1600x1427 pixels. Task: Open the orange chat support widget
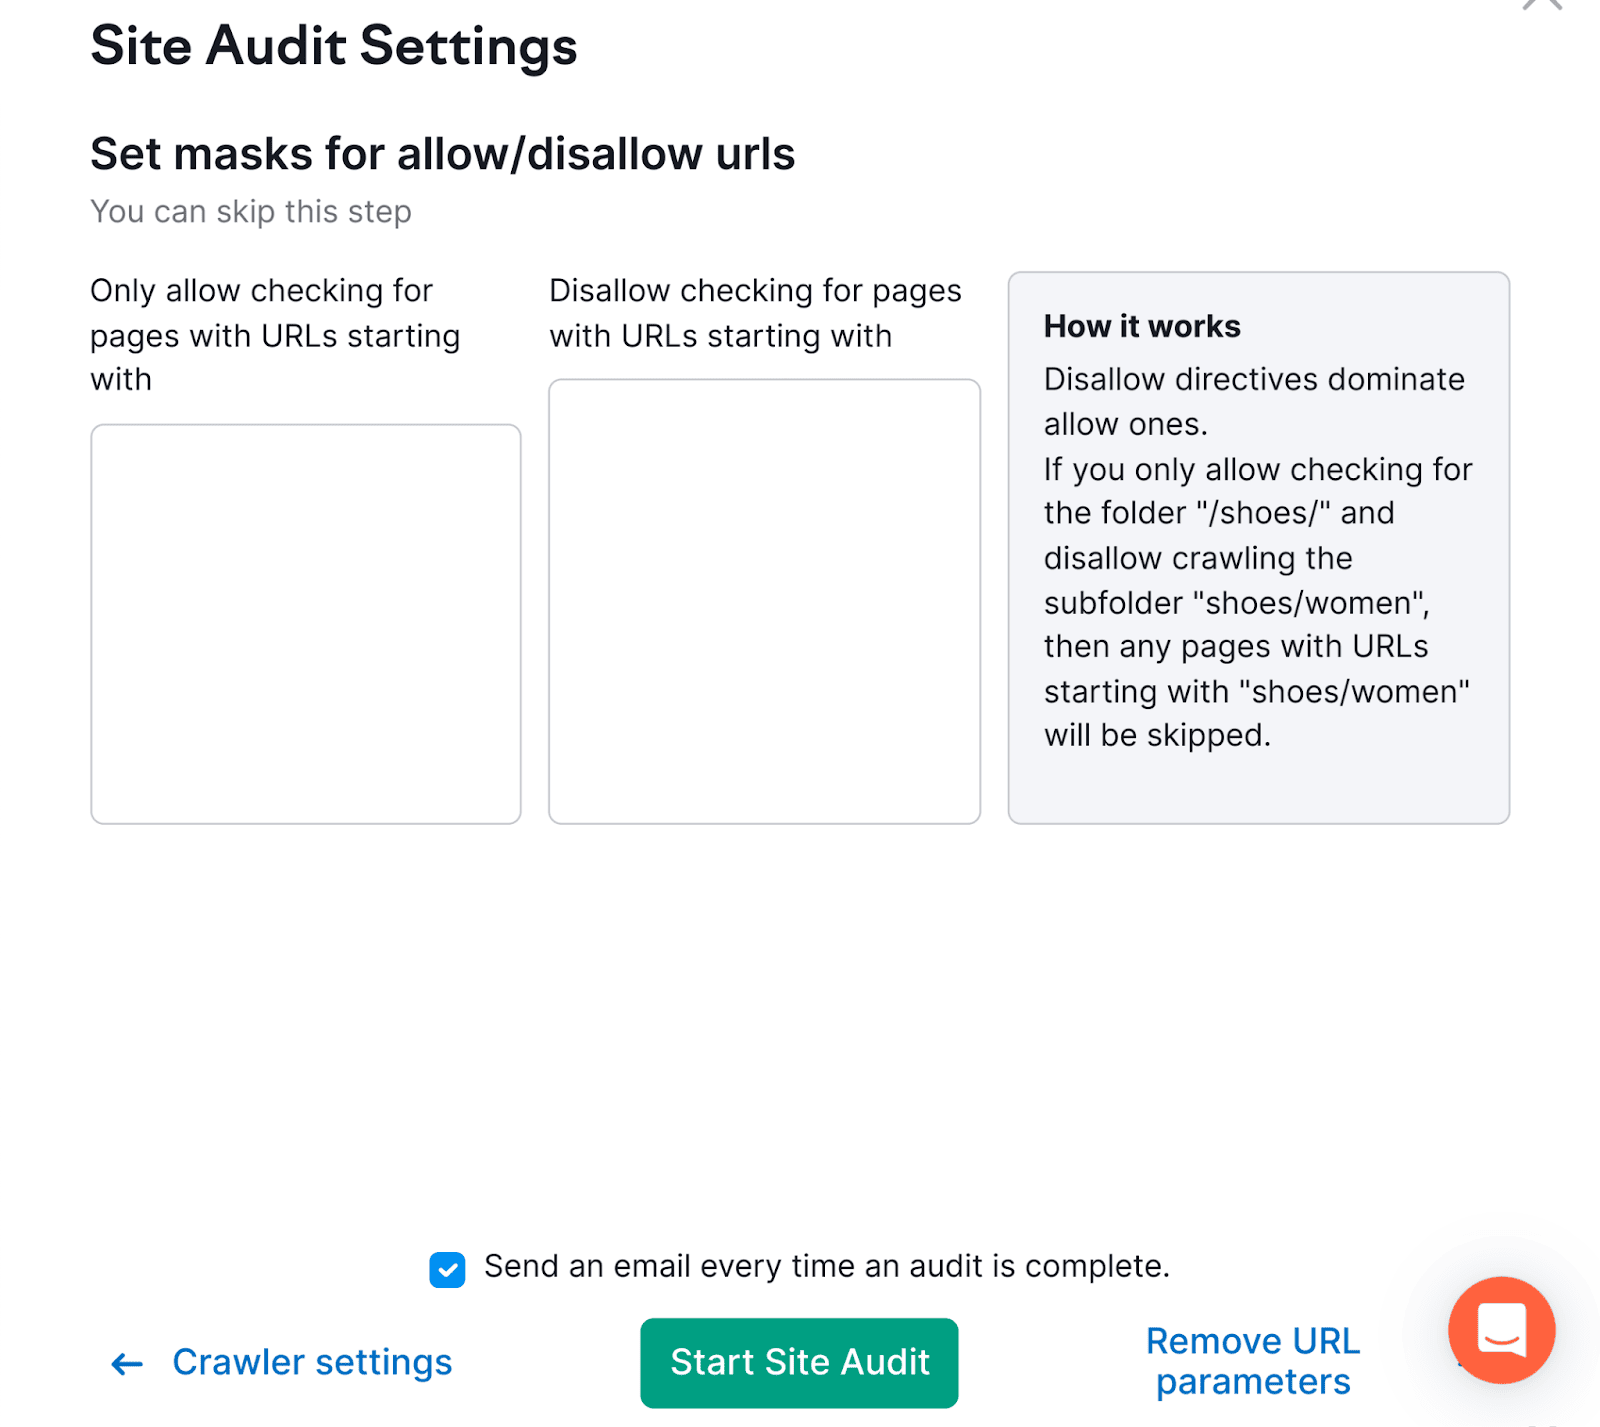coord(1501,1330)
